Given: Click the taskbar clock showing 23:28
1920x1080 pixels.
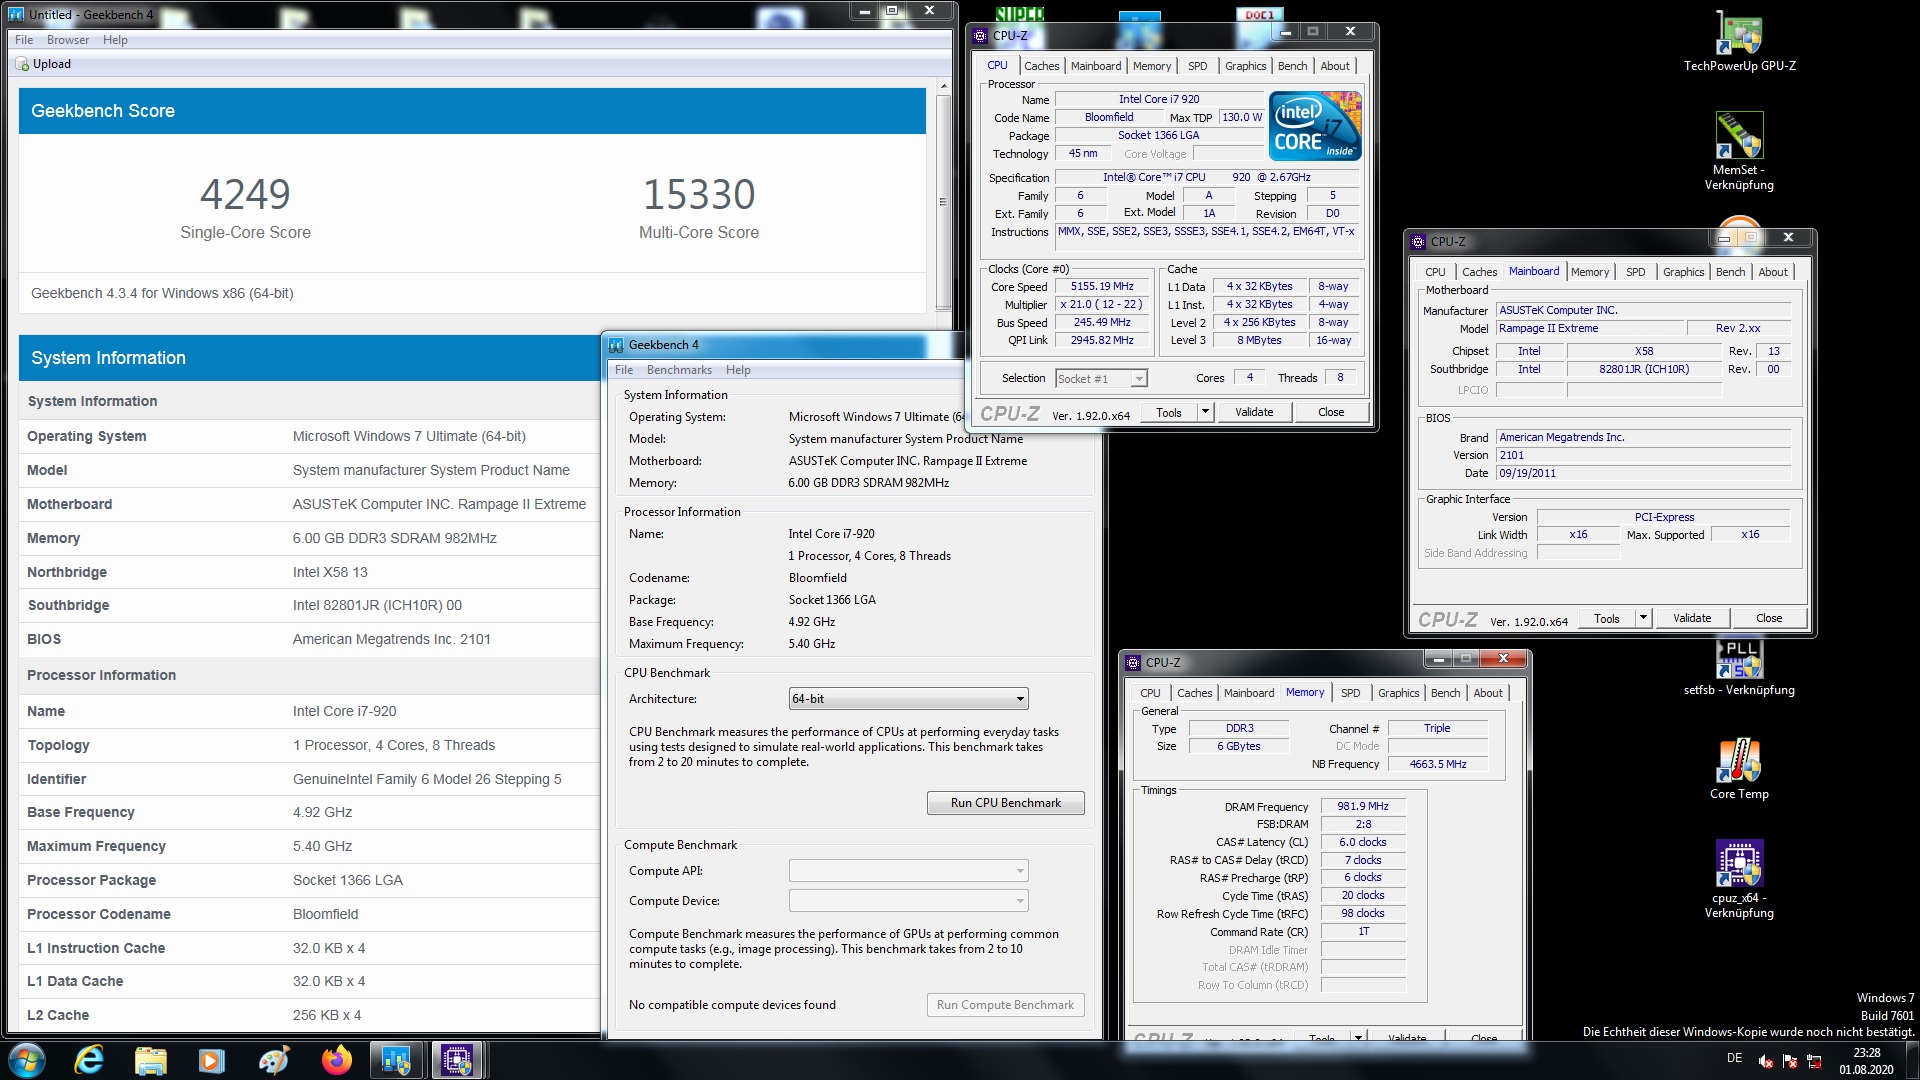Looking at the screenshot, I should 1866,1061.
